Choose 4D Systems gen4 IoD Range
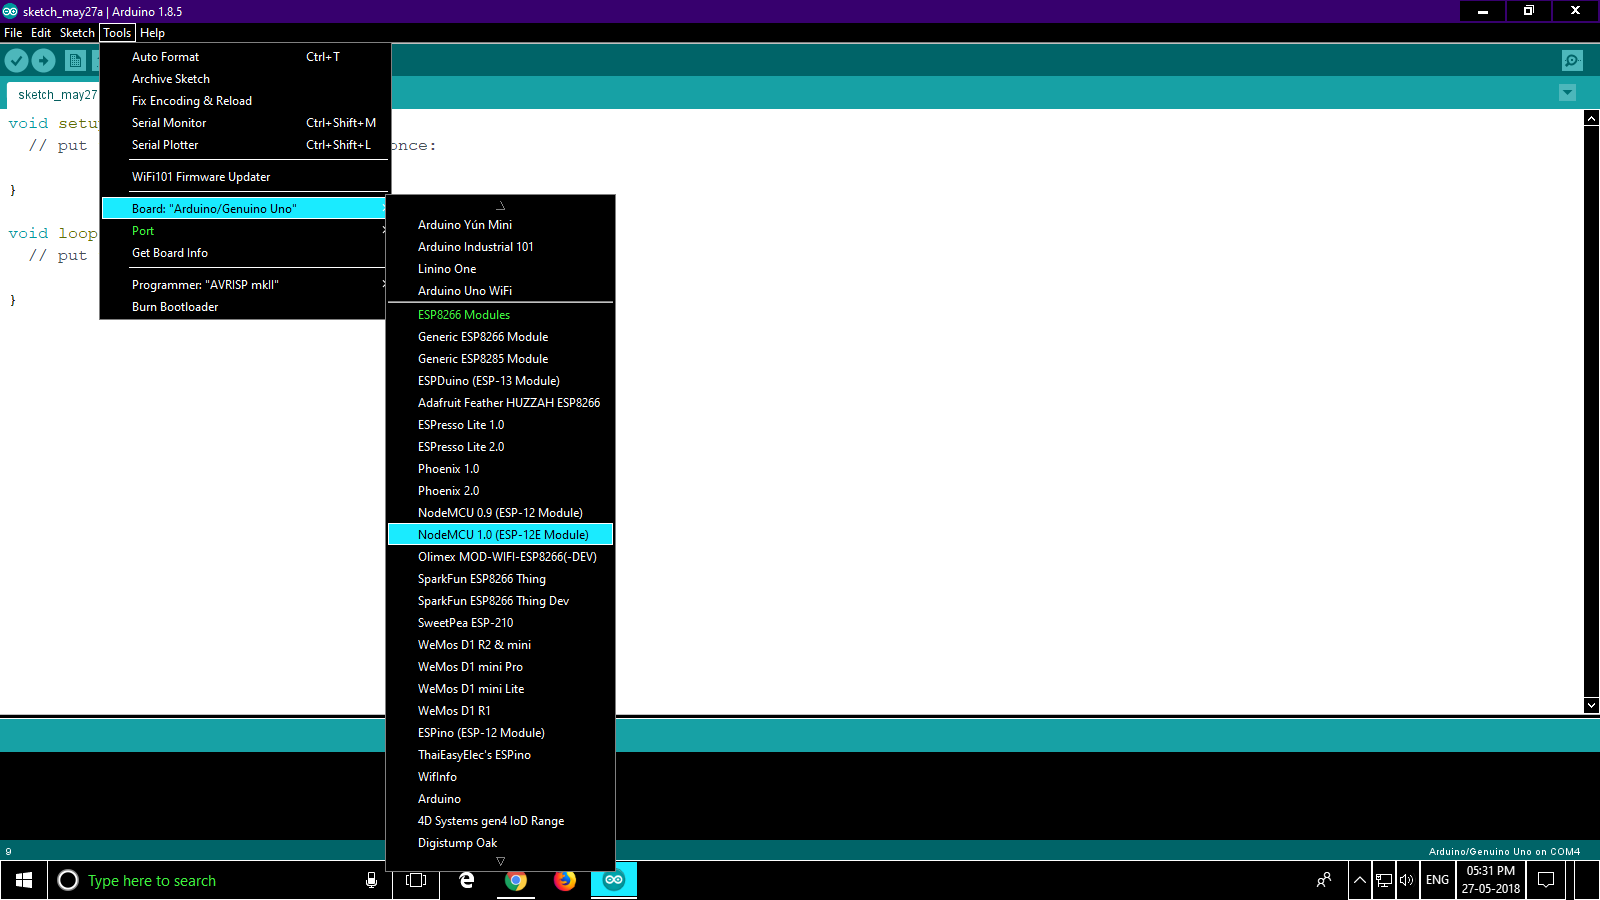This screenshot has width=1600, height=900. coord(500,821)
